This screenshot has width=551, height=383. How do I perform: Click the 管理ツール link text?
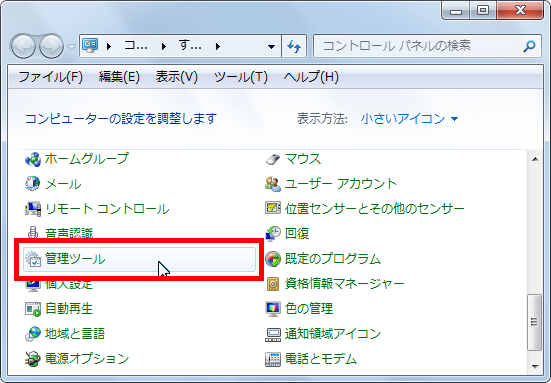coord(75,259)
